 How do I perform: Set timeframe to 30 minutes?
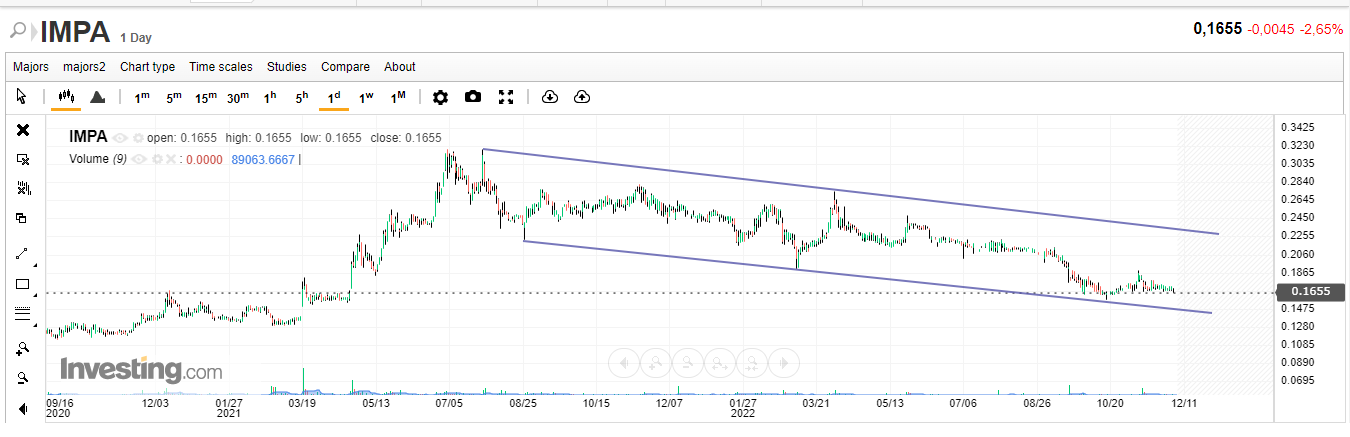pyautogui.click(x=238, y=97)
